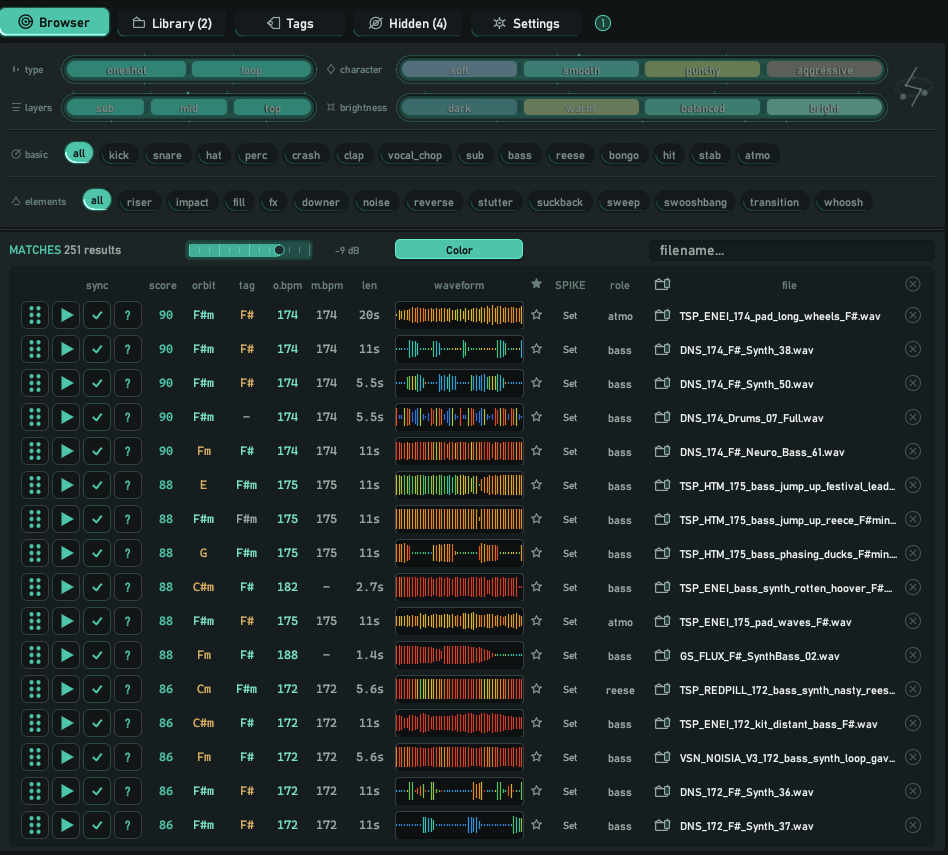
Task: Open folder for DNS_174_F#_Synth_38.wav
Action: coord(663,349)
